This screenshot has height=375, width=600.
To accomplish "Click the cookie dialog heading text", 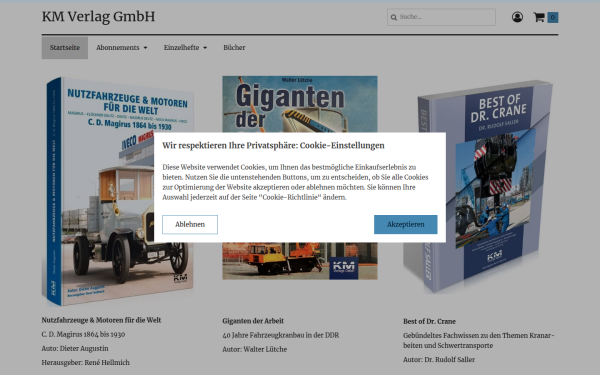I will point(273,146).
